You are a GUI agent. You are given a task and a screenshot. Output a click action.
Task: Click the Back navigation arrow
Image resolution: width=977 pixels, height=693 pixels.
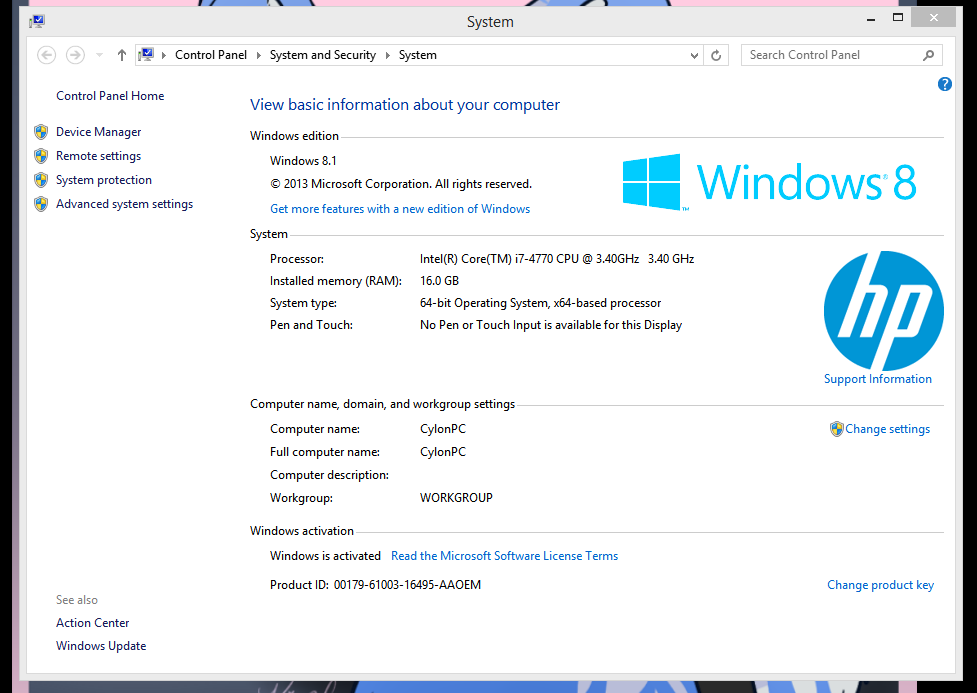point(46,55)
